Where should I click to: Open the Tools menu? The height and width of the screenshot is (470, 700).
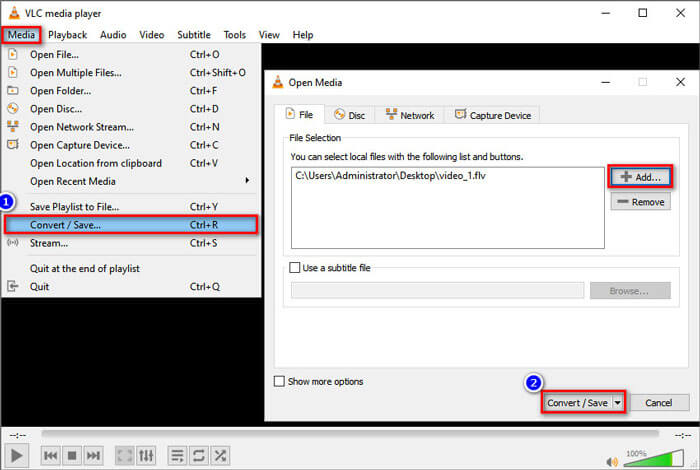click(235, 35)
